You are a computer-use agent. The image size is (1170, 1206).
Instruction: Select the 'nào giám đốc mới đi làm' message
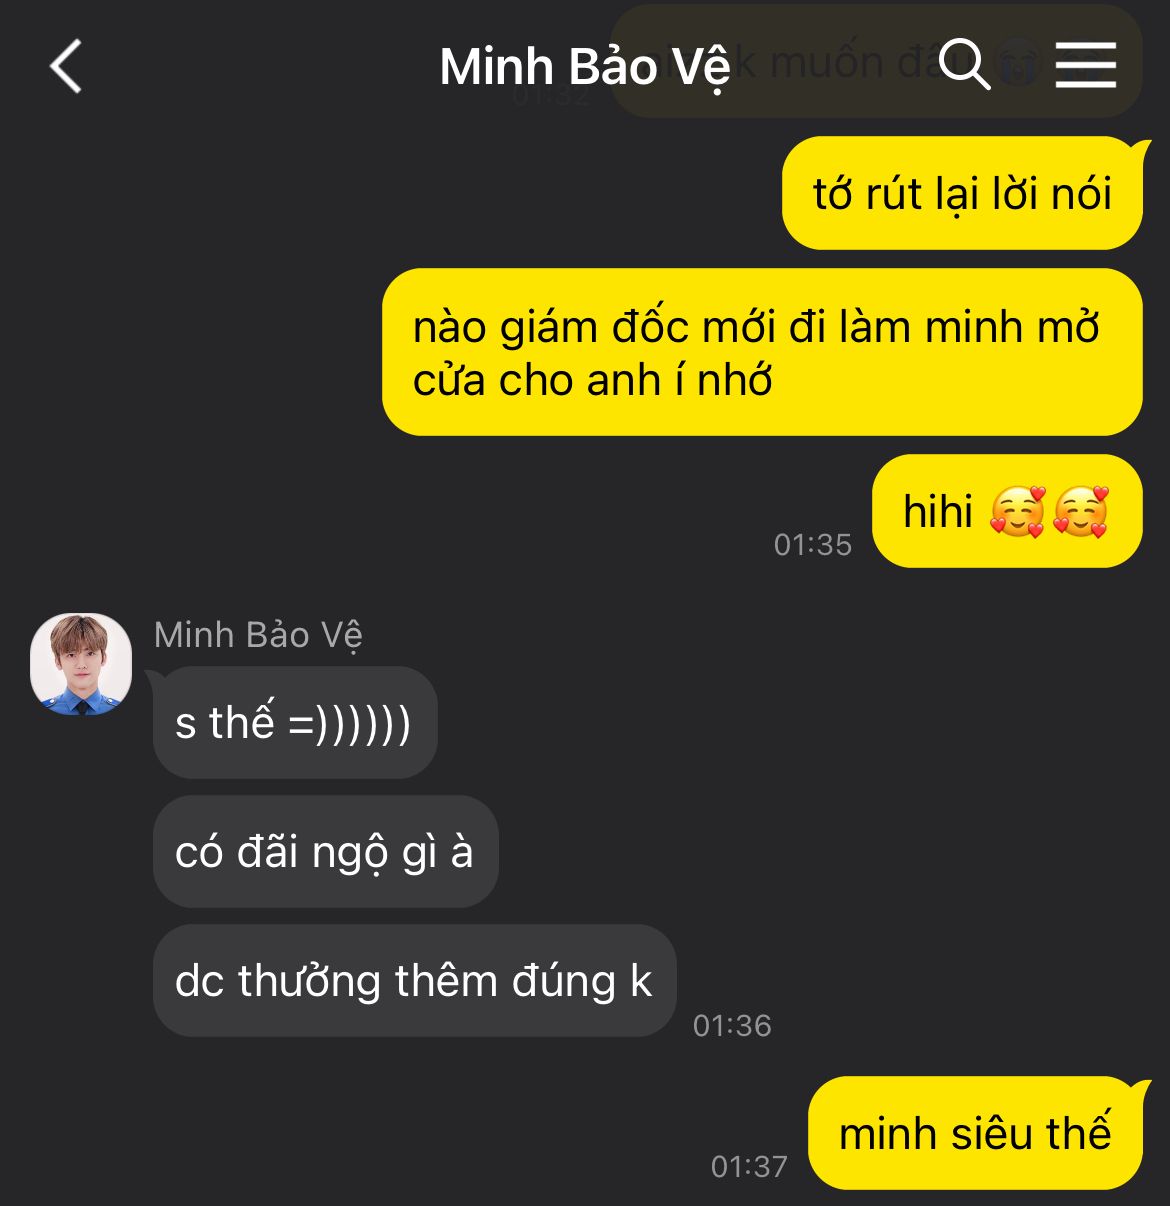click(762, 352)
